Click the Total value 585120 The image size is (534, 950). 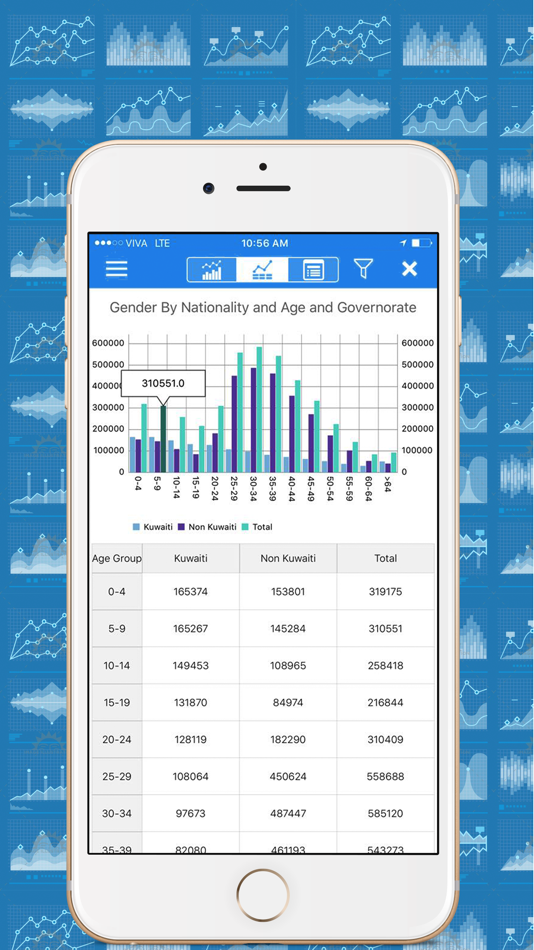click(x=385, y=813)
